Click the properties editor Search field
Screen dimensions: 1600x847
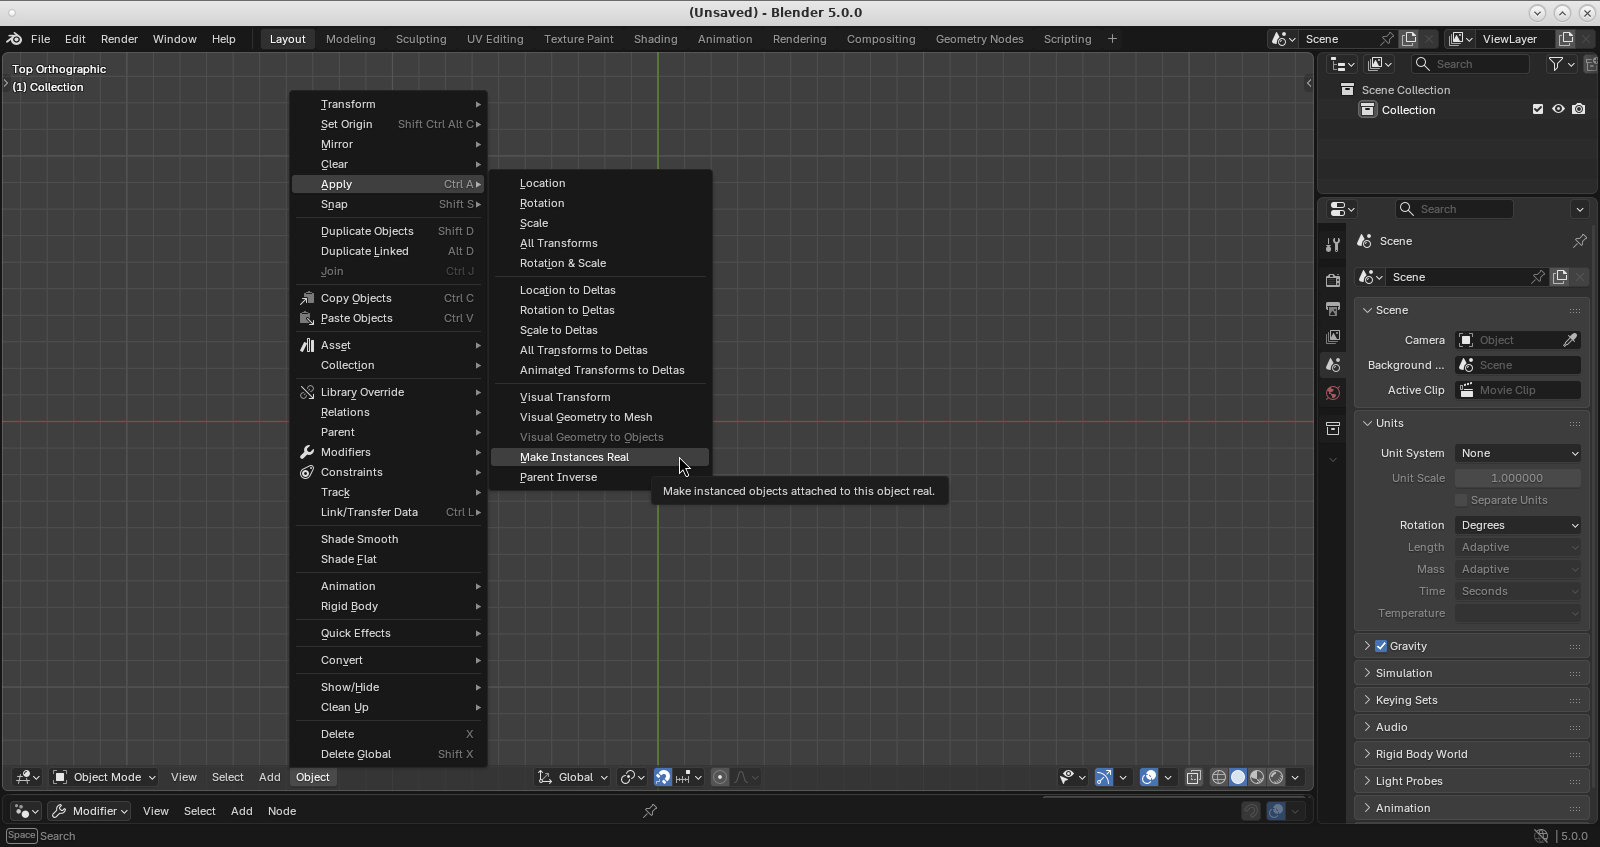1454,209
